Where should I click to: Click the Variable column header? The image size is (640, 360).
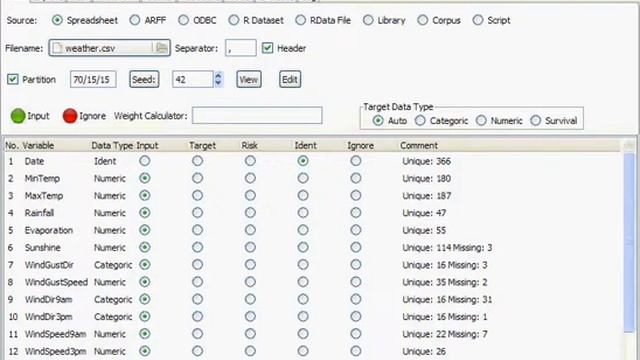coord(38,145)
